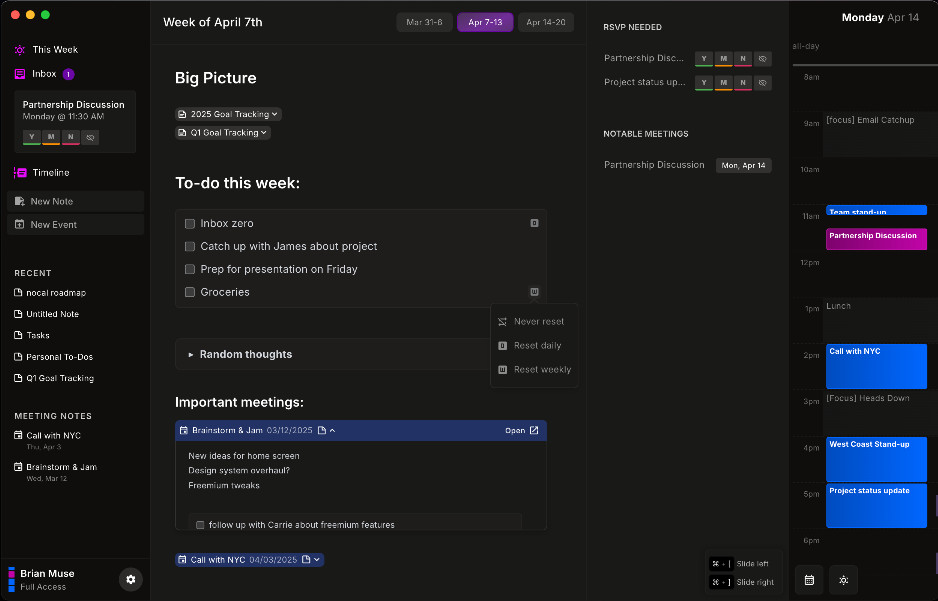Viewport: 938px width, 601px height.
Task: Switch to Apr 14-20 week
Action: (546, 22)
